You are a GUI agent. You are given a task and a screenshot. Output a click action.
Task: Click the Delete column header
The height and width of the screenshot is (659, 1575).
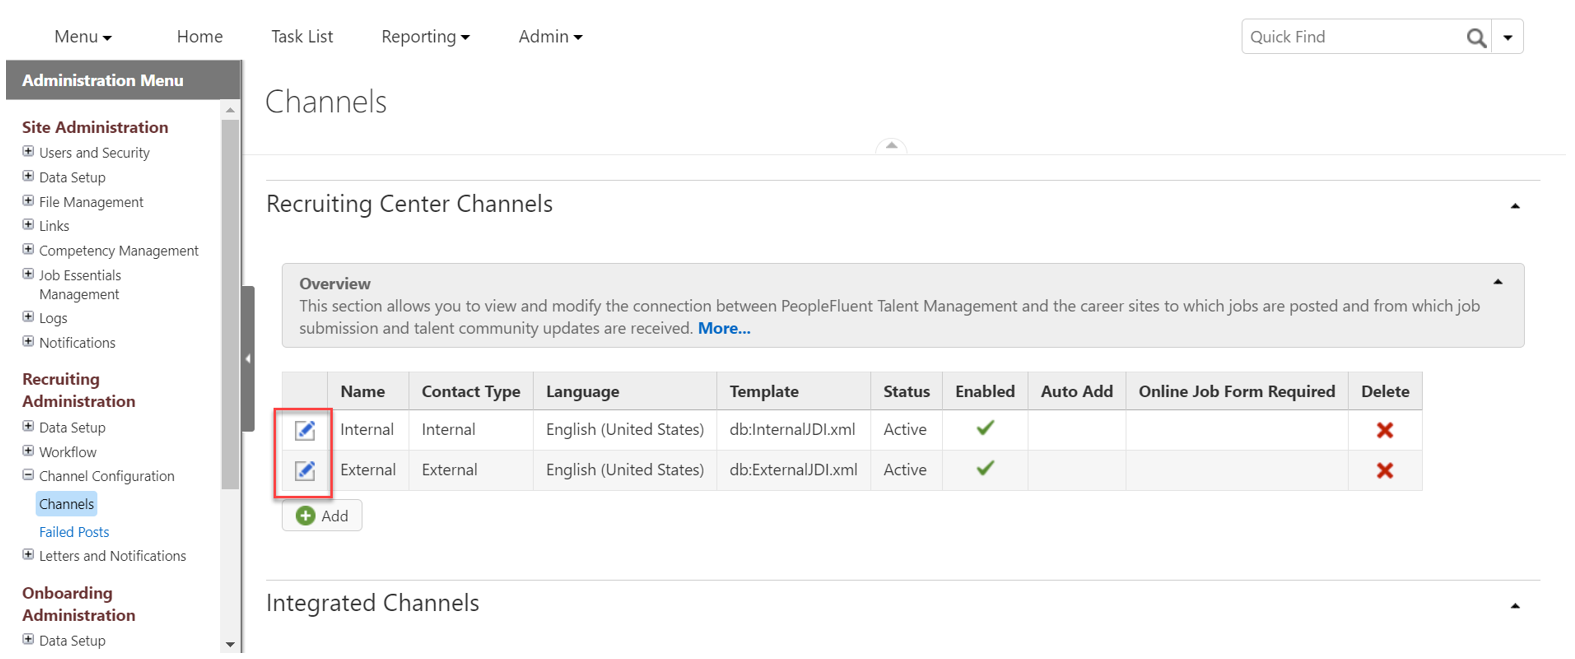pyautogui.click(x=1385, y=392)
